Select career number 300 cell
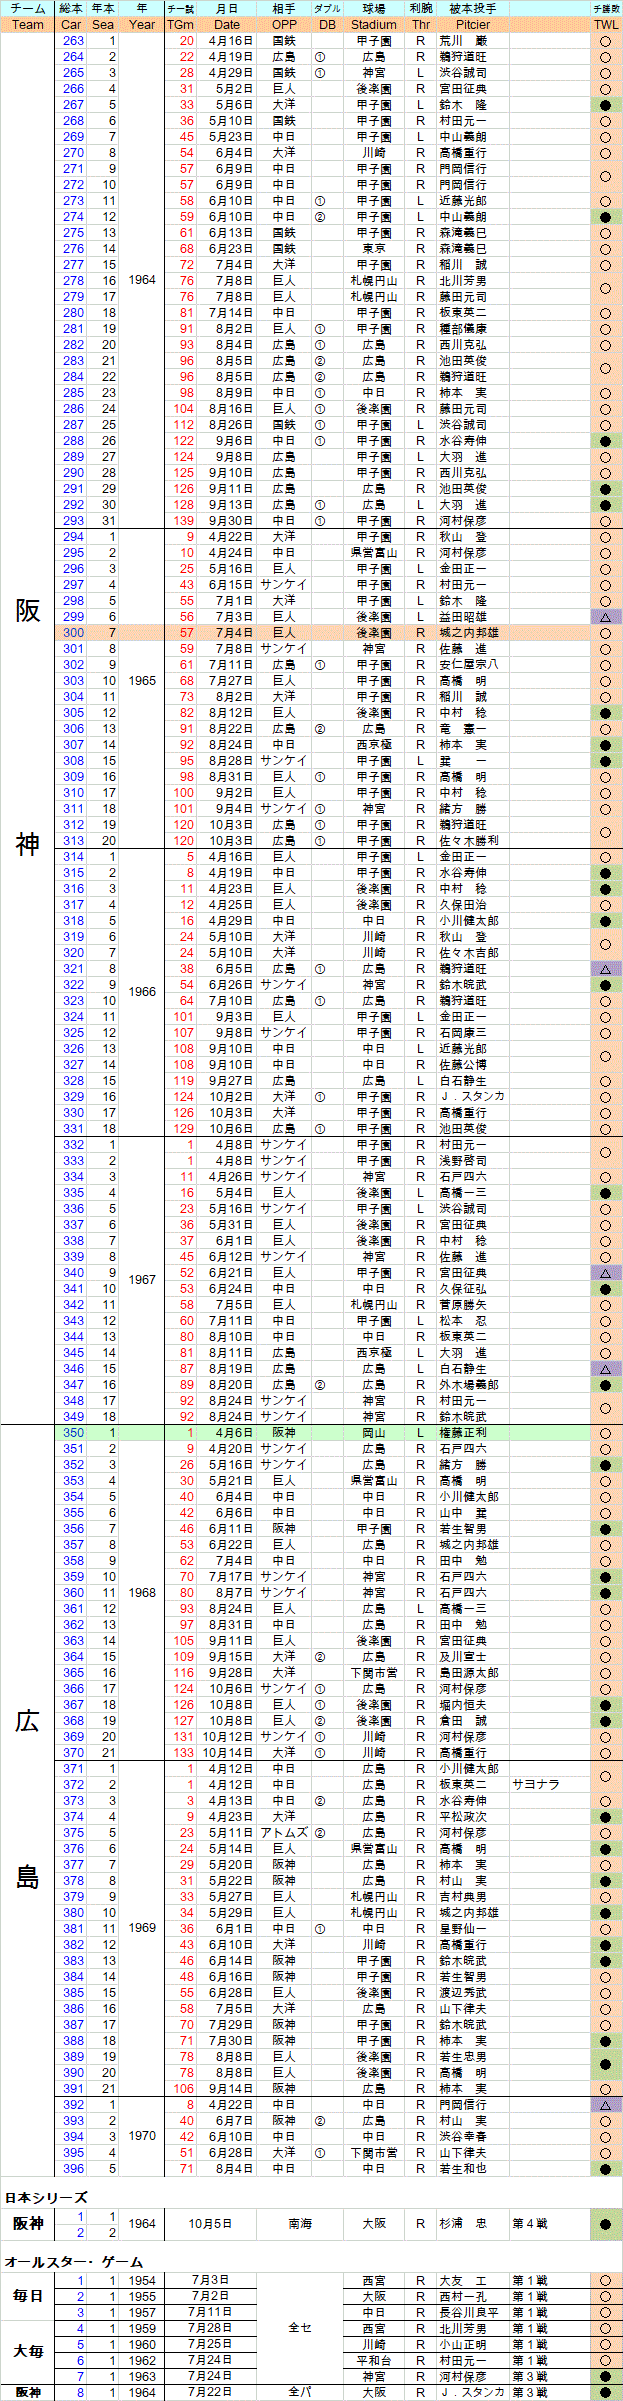The width and height of the screenshot is (623, 2401). (73, 633)
